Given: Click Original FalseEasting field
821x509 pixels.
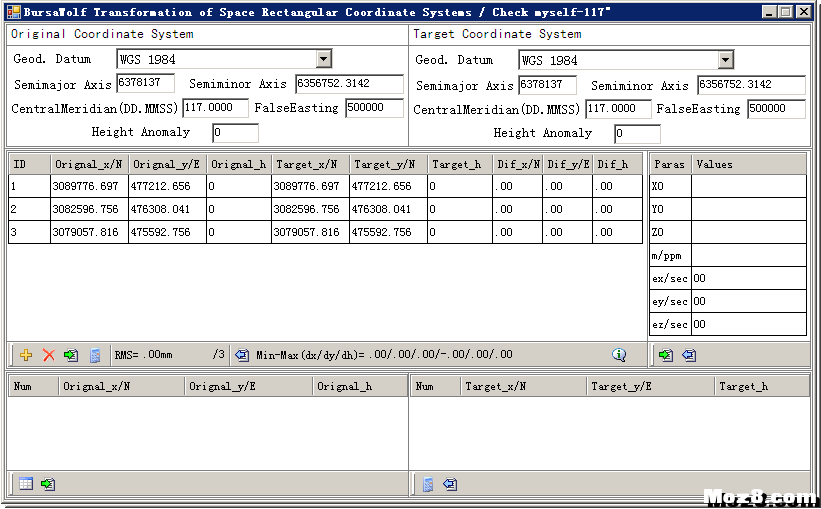Looking at the screenshot, I should click(374, 108).
